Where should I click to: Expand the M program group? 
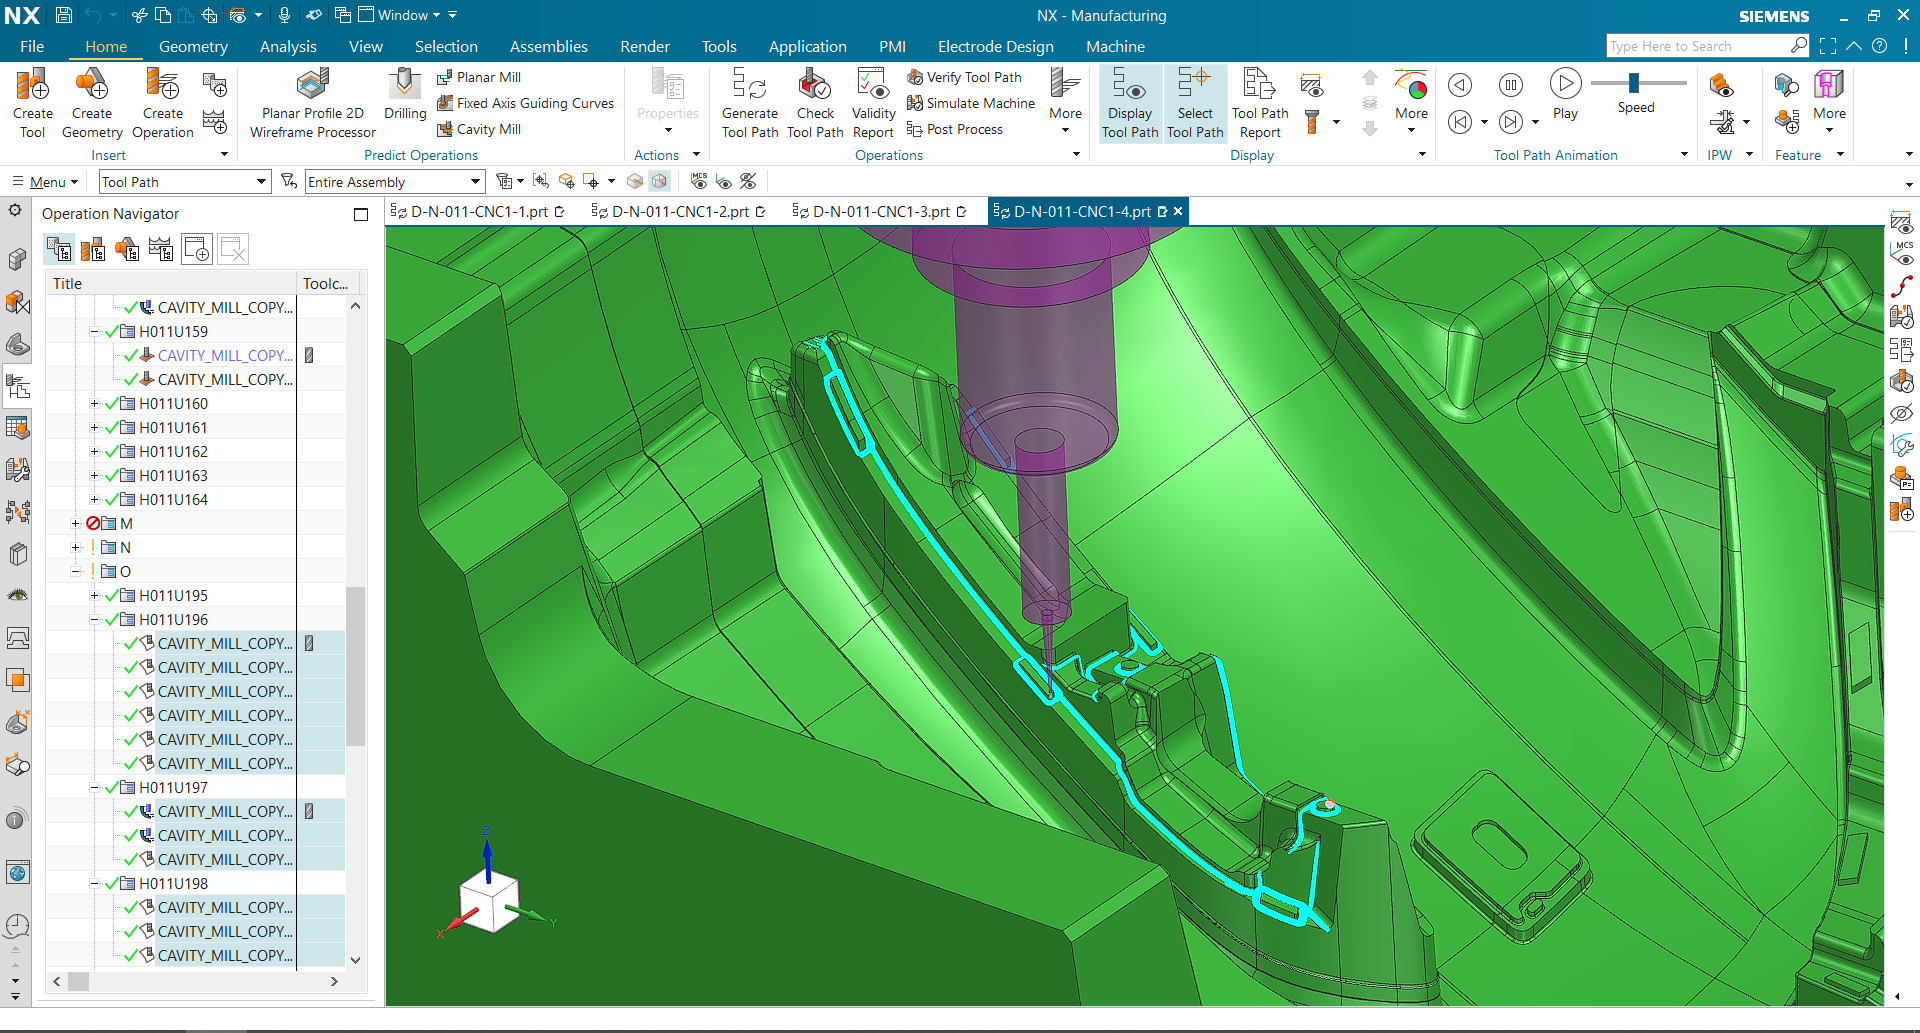pyautogui.click(x=75, y=524)
